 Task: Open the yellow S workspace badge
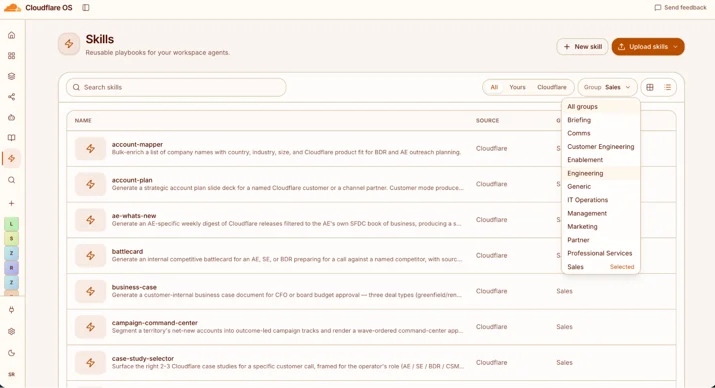click(x=11, y=238)
